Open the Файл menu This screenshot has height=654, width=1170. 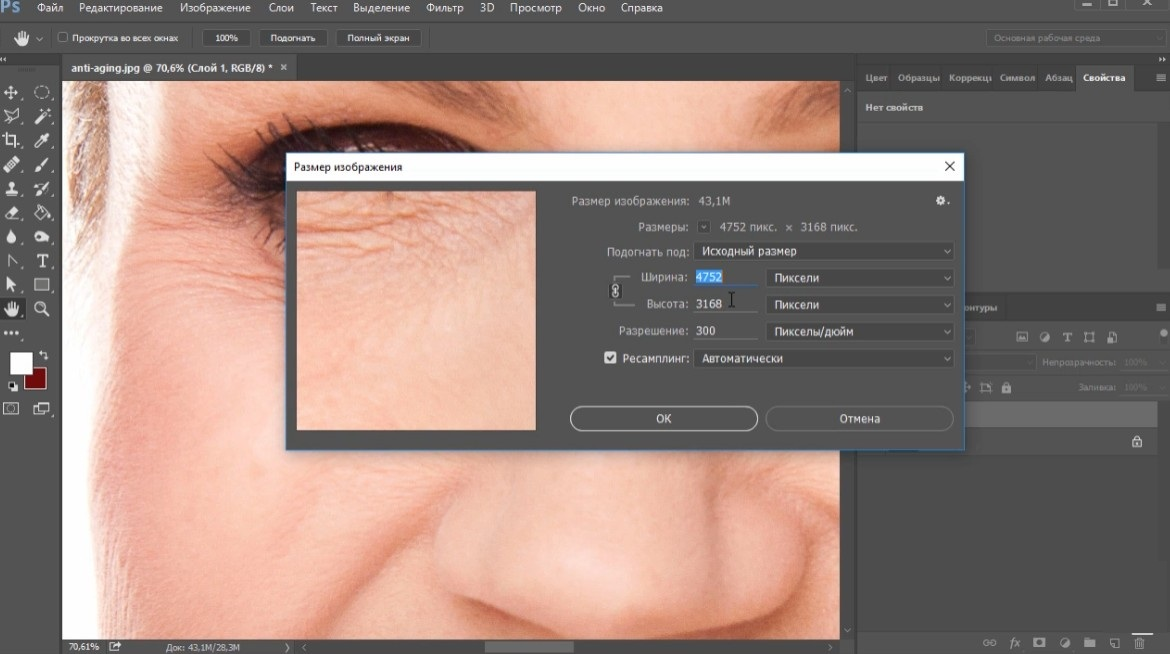tap(50, 8)
